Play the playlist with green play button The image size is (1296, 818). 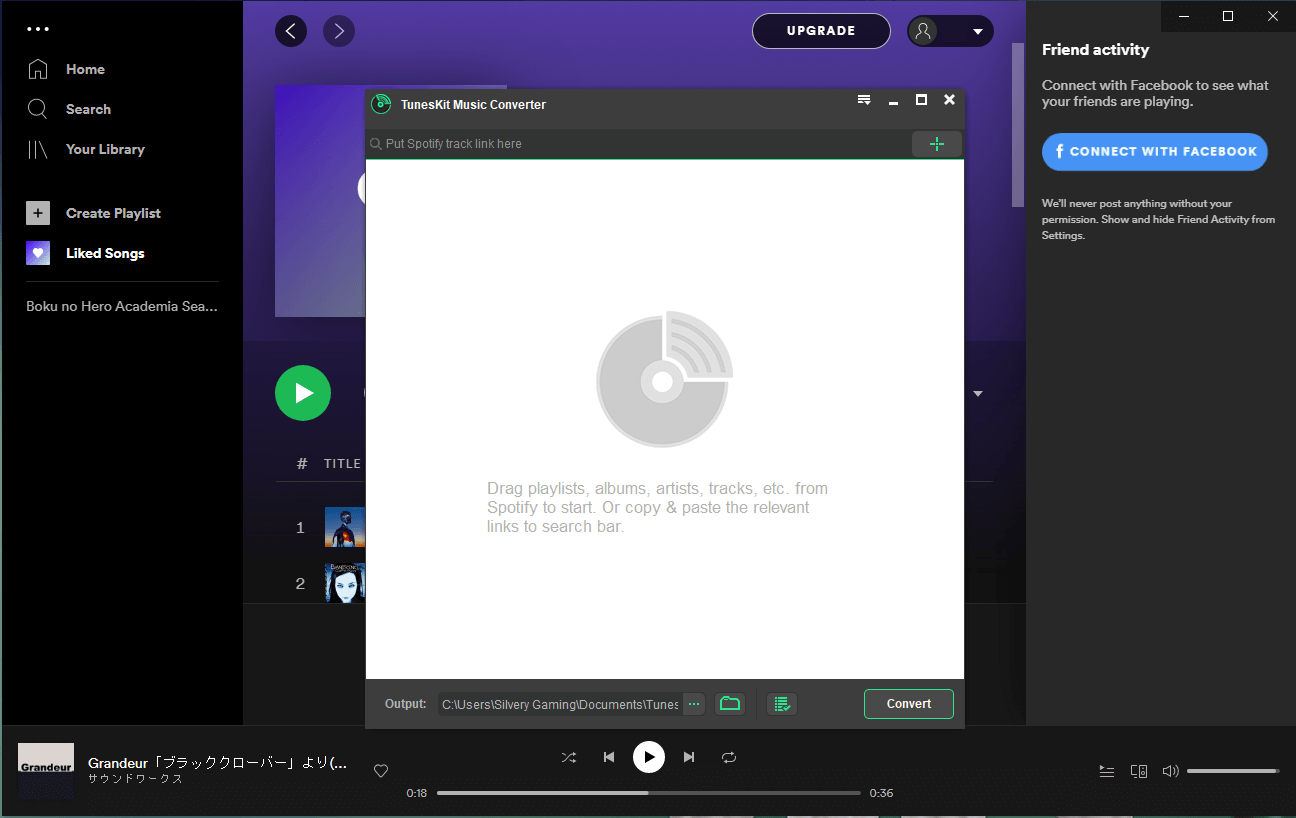pos(303,393)
